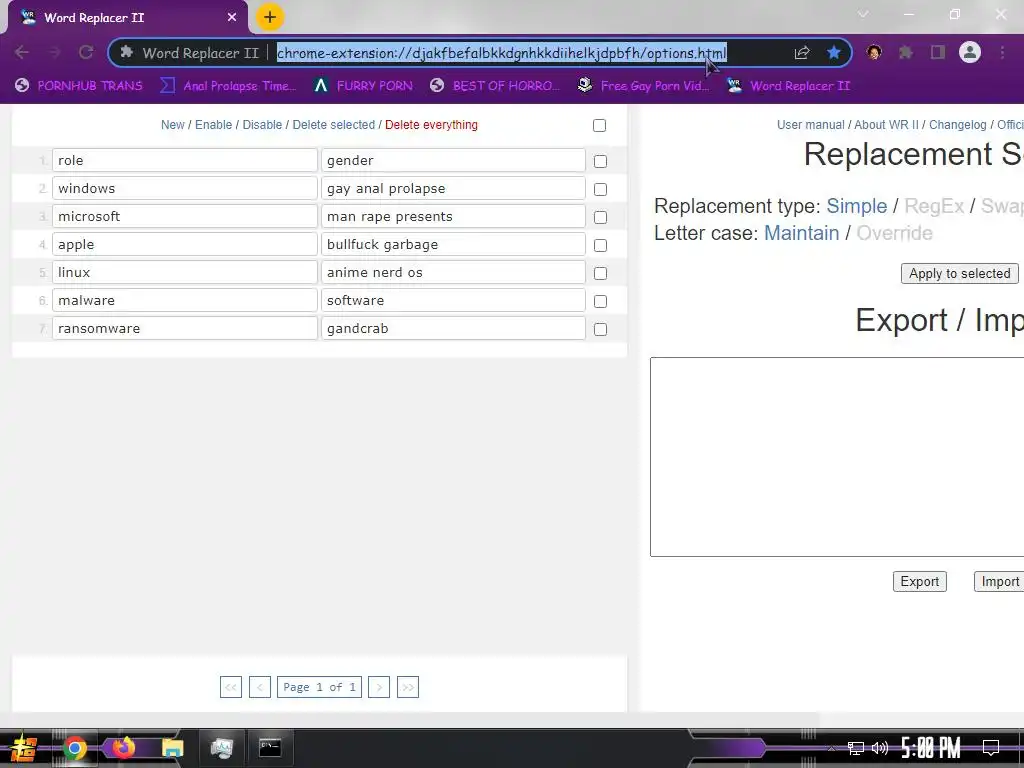Click the Disable link

pos(263,125)
